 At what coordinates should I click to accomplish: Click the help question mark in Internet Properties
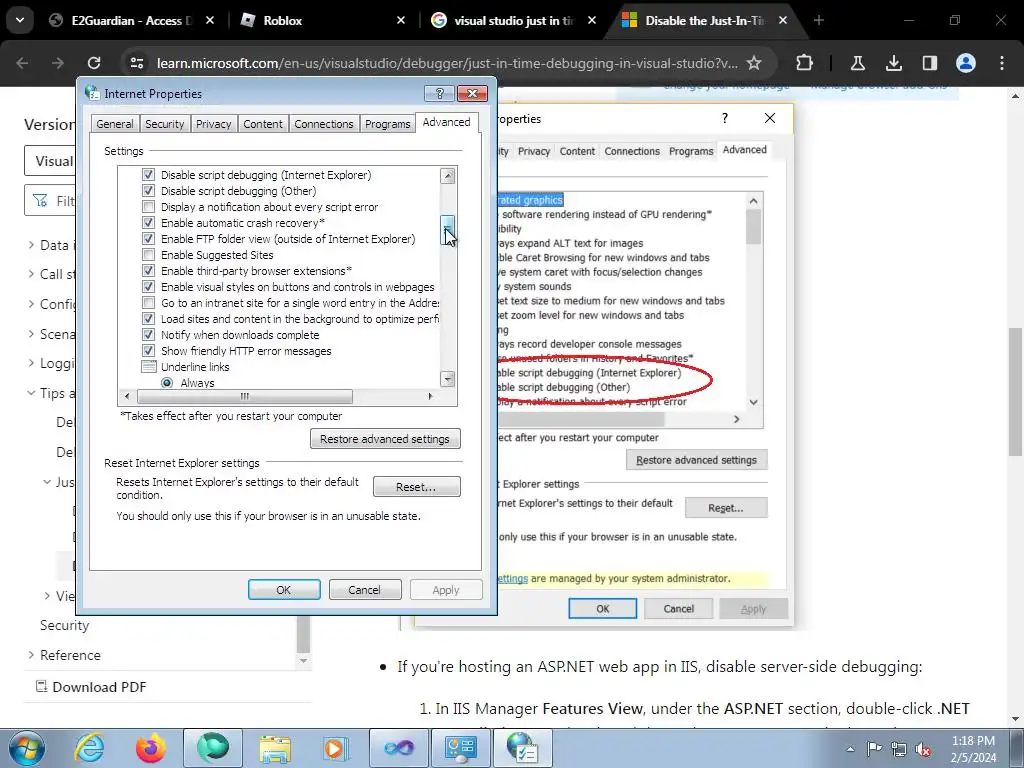(440, 93)
